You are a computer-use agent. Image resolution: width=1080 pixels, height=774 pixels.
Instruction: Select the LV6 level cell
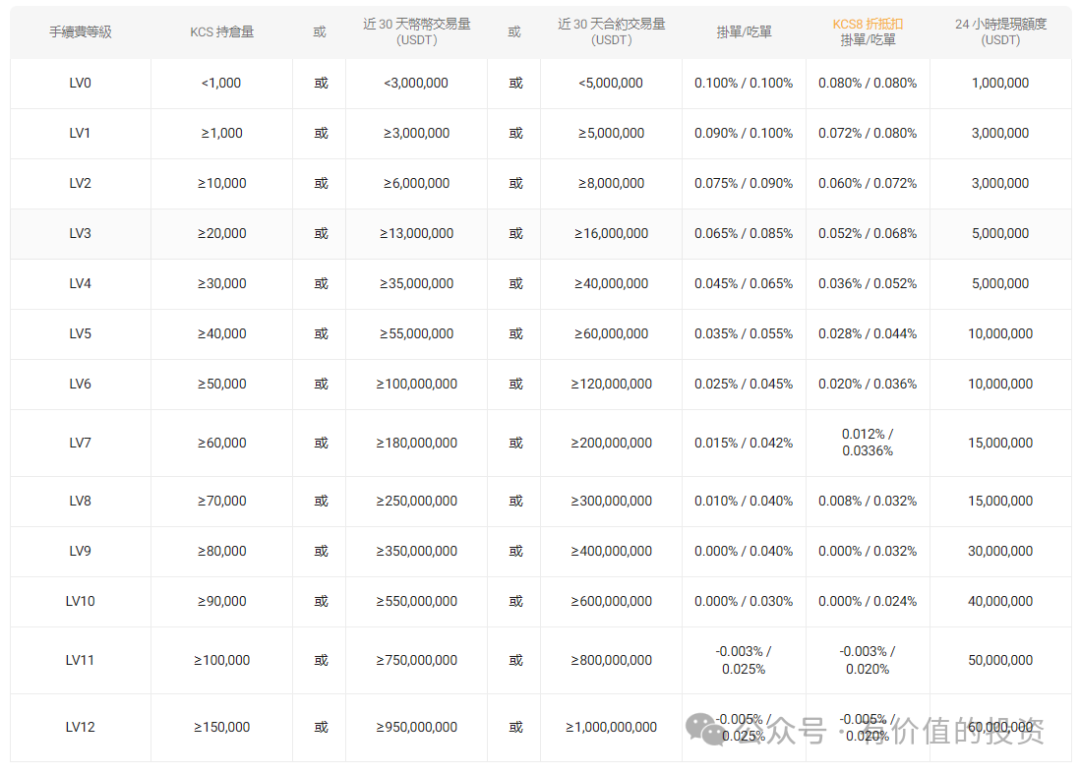point(80,384)
